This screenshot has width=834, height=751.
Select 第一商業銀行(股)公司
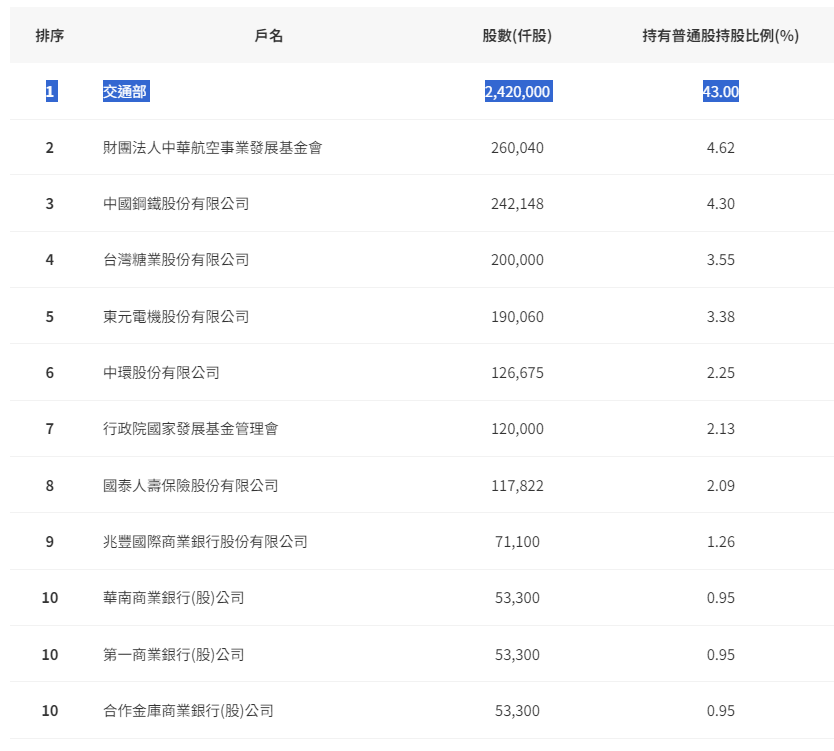[x=173, y=655]
